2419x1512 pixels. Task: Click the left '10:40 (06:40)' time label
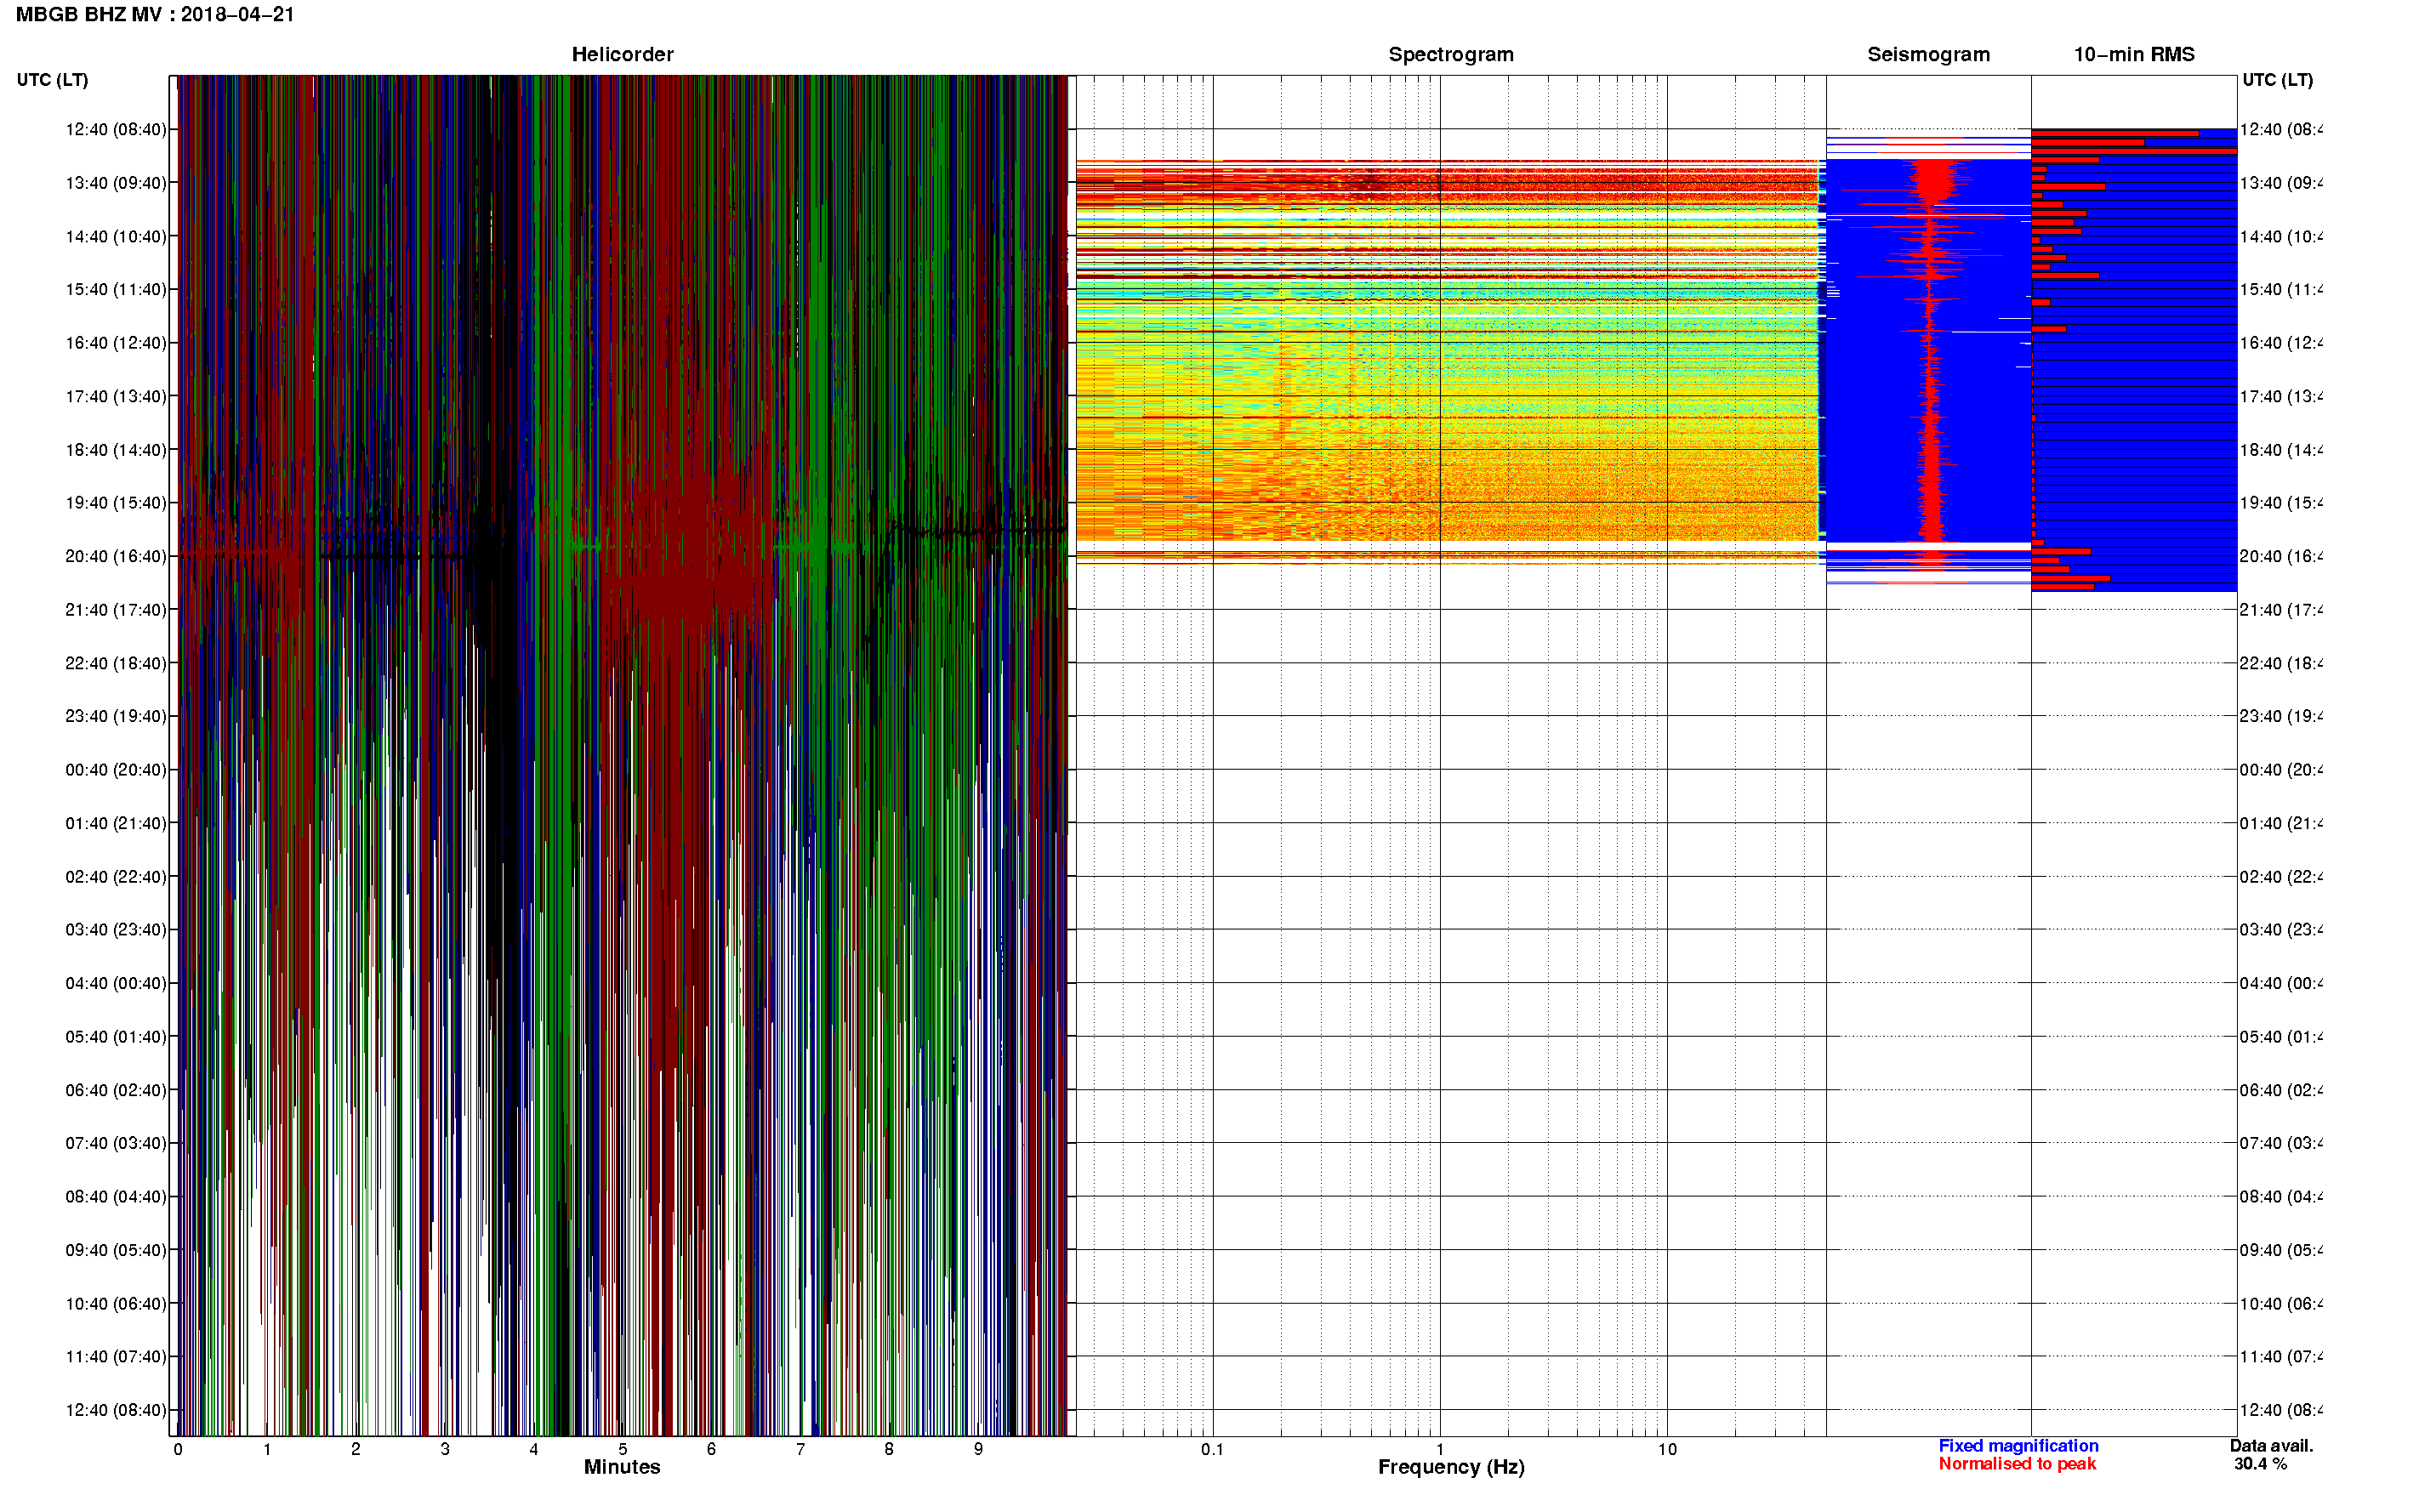pos(116,1304)
